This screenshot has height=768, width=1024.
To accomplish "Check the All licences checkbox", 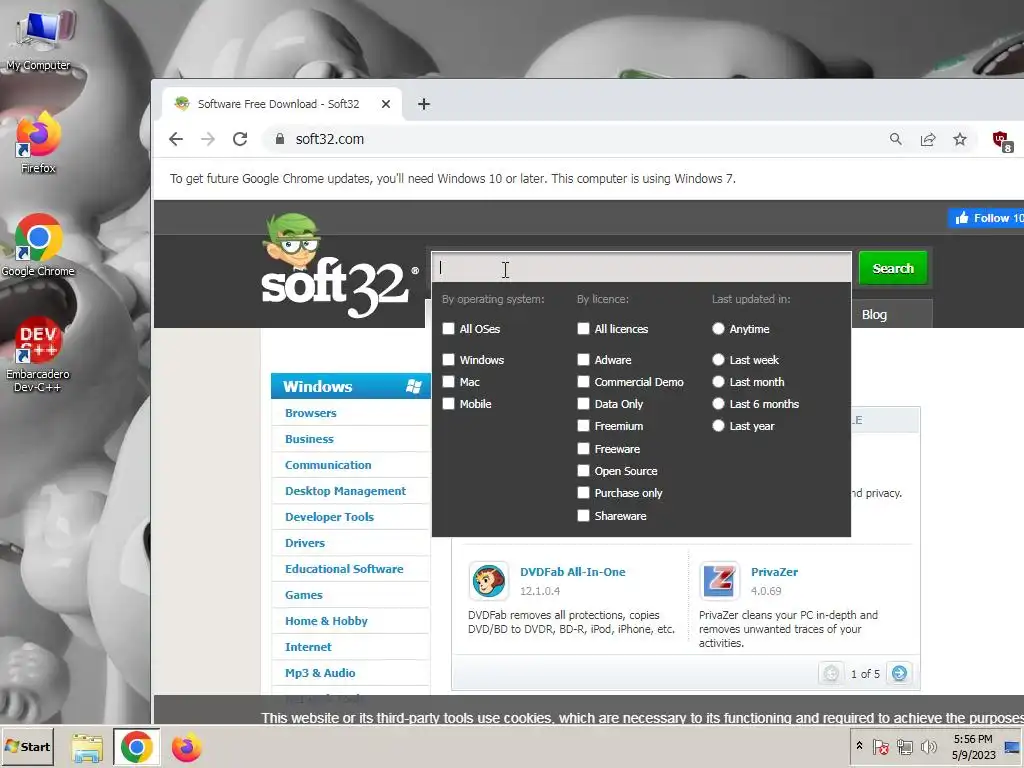I will click(x=583, y=328).
